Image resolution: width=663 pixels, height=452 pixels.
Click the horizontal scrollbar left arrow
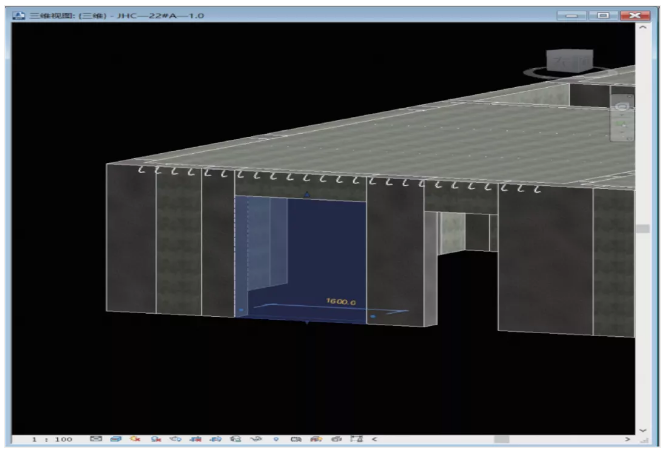tap(375, 439)
